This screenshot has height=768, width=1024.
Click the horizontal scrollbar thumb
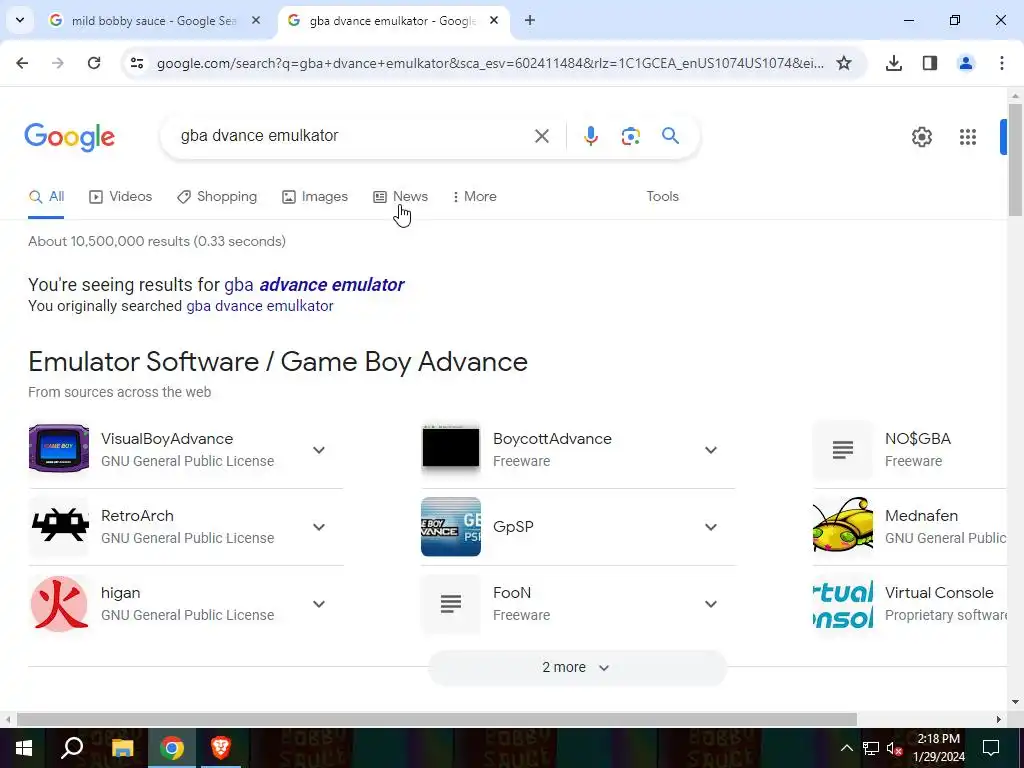[436, 719]
